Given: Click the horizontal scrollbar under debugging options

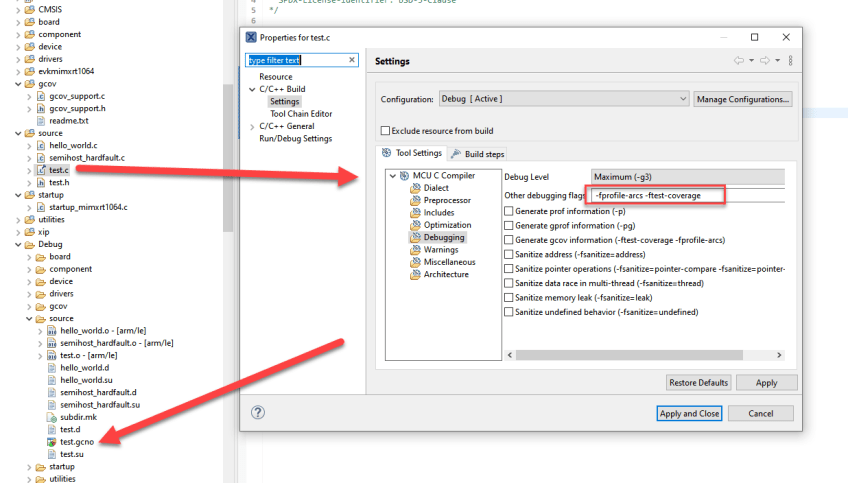Looking at the screenshot, I should coord(640,354).
